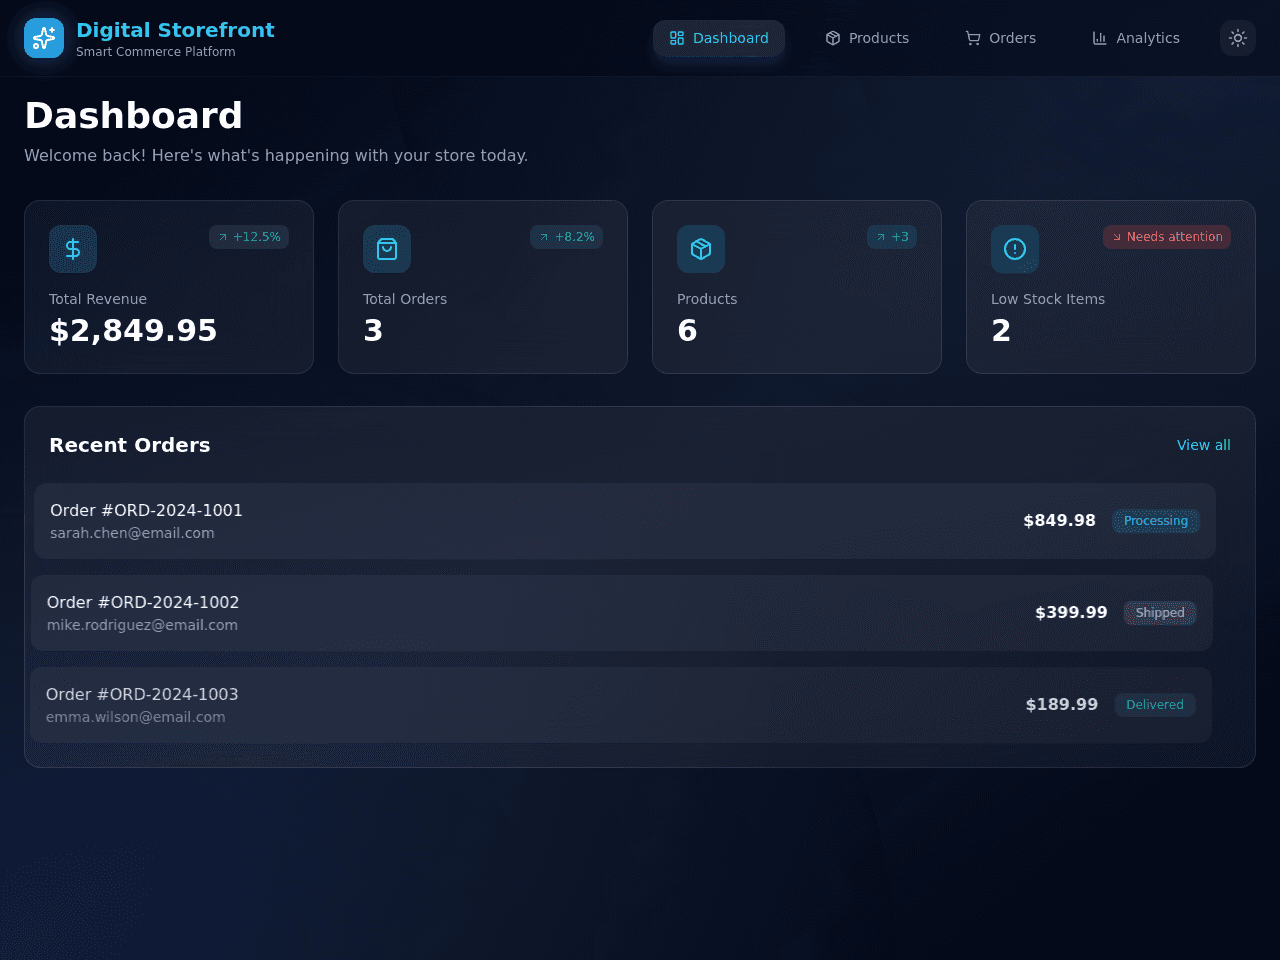
Task: Click the $2,849.95 Total Revenue value
Action: point(133,330)
